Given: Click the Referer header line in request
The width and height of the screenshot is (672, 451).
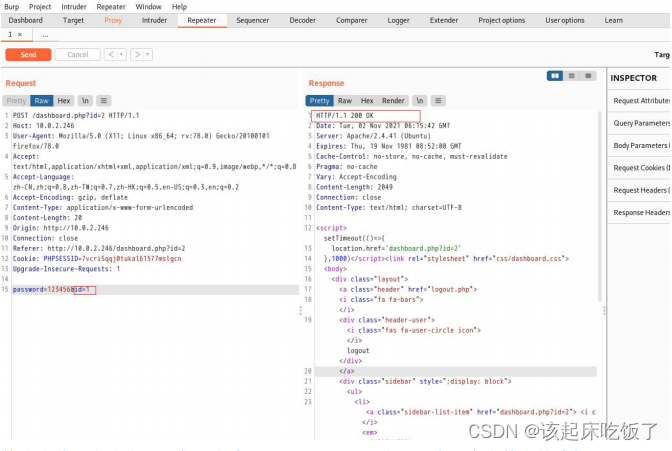Looking at the screenshot, I should (99, 248).
